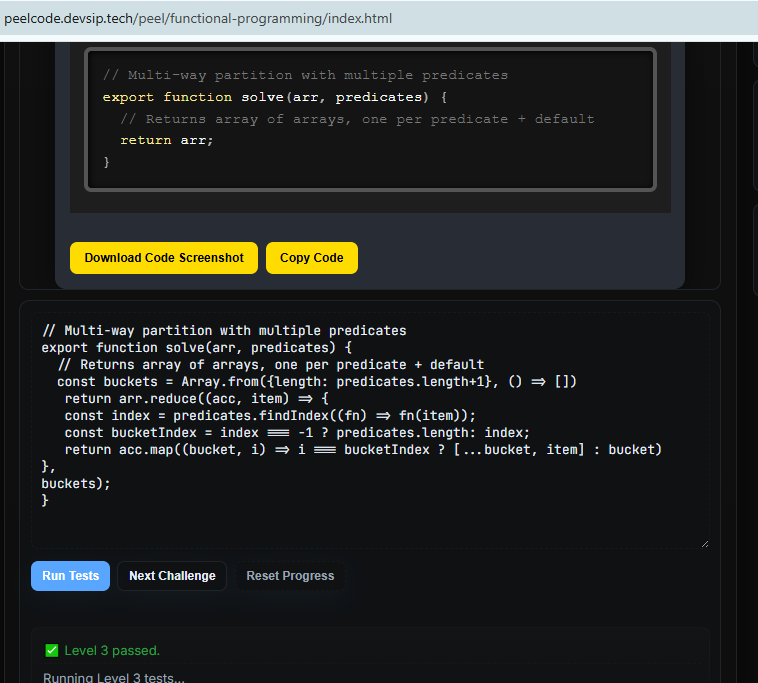The image size is (758, 683).
Task: Click the 'Level 3 passed.' status text
Action: tap(112, 651)
